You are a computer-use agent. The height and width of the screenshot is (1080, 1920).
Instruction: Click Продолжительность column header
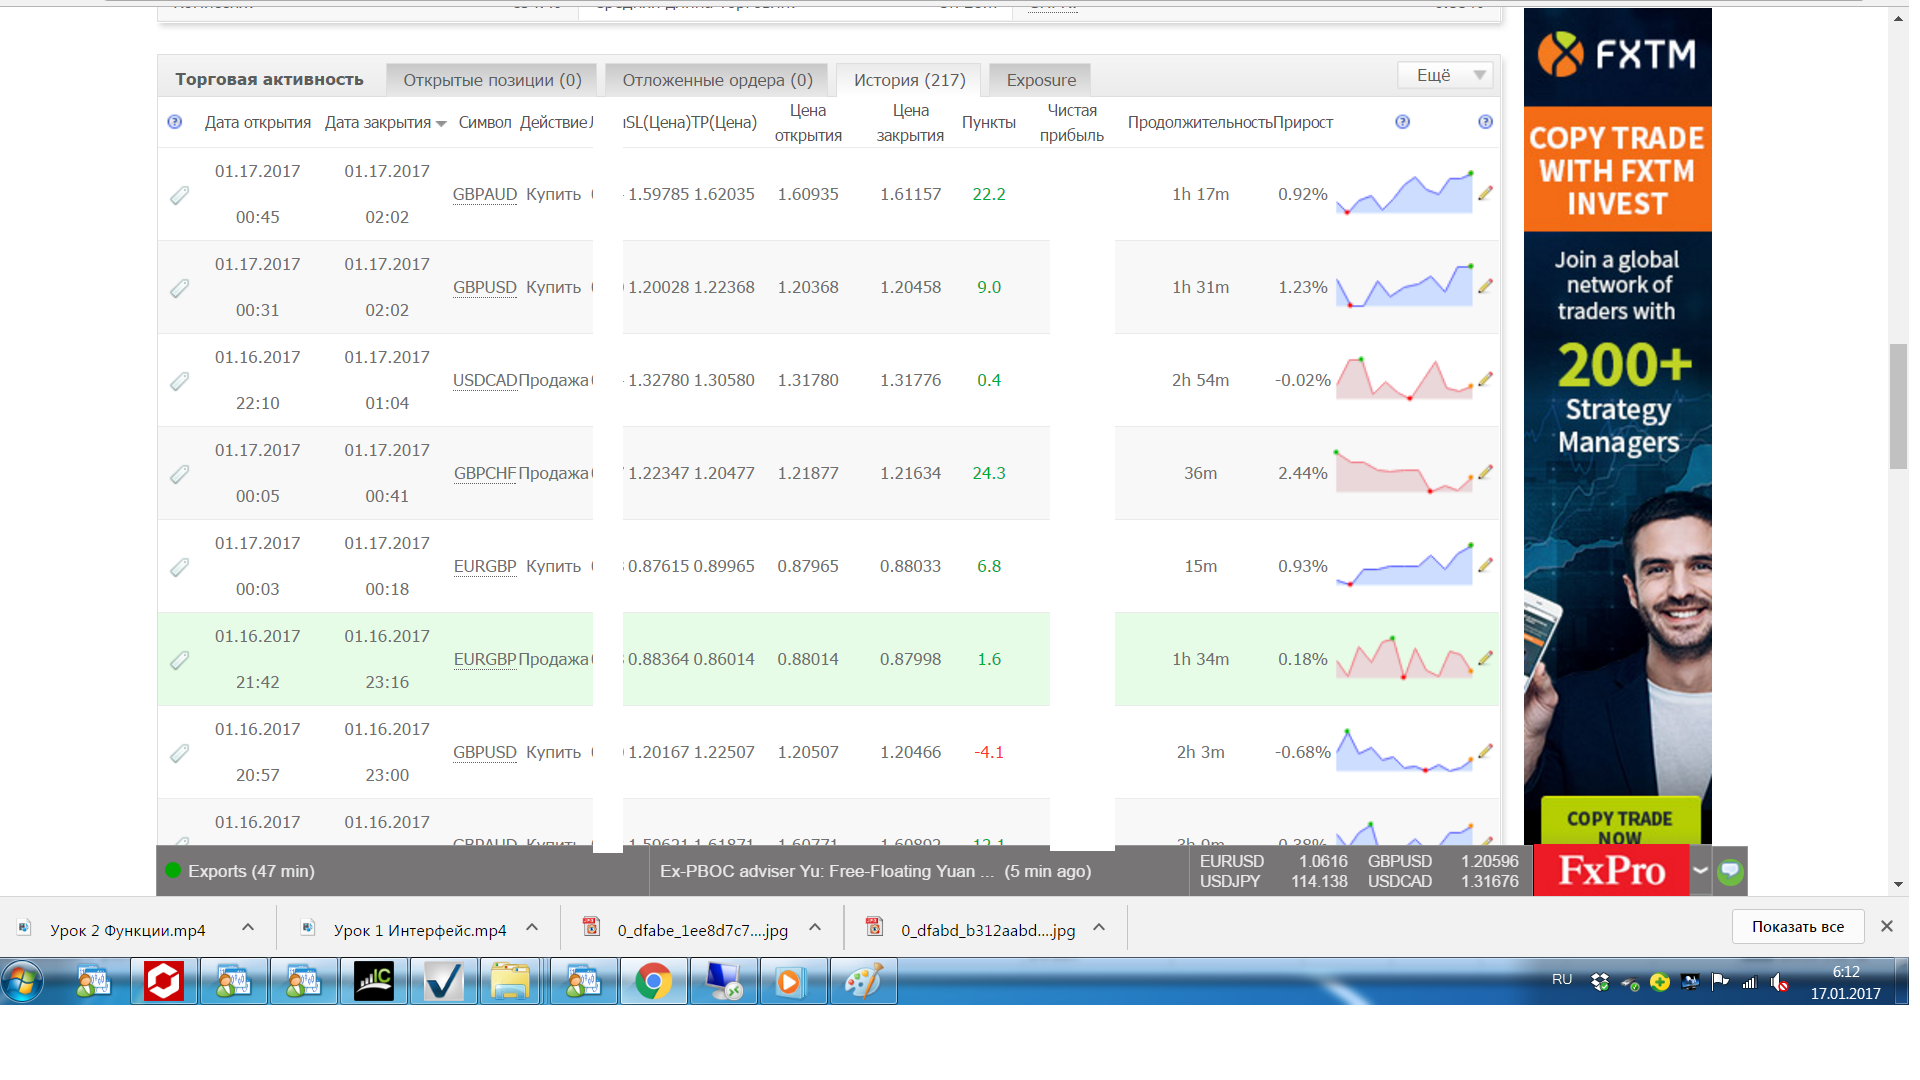point(1200,123)
